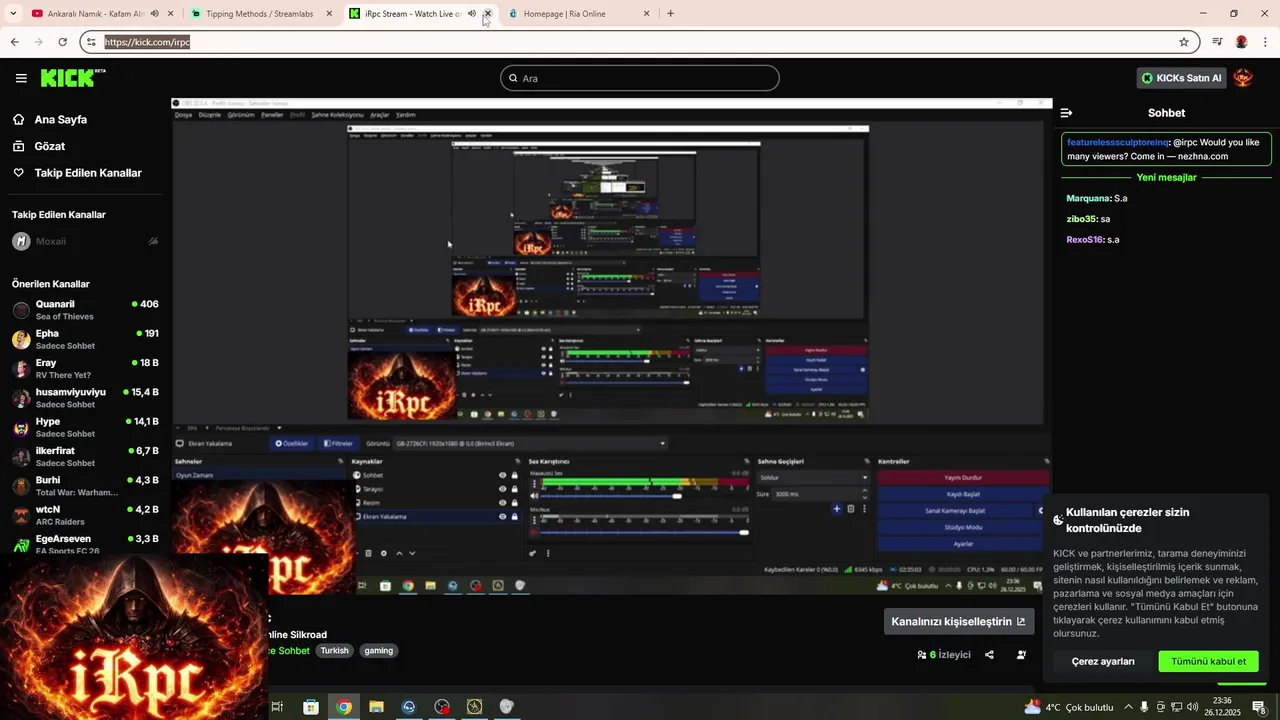1280x720 pixels.
Task: Open the Chrome three-dot menu
Action: pos(1266,42)
